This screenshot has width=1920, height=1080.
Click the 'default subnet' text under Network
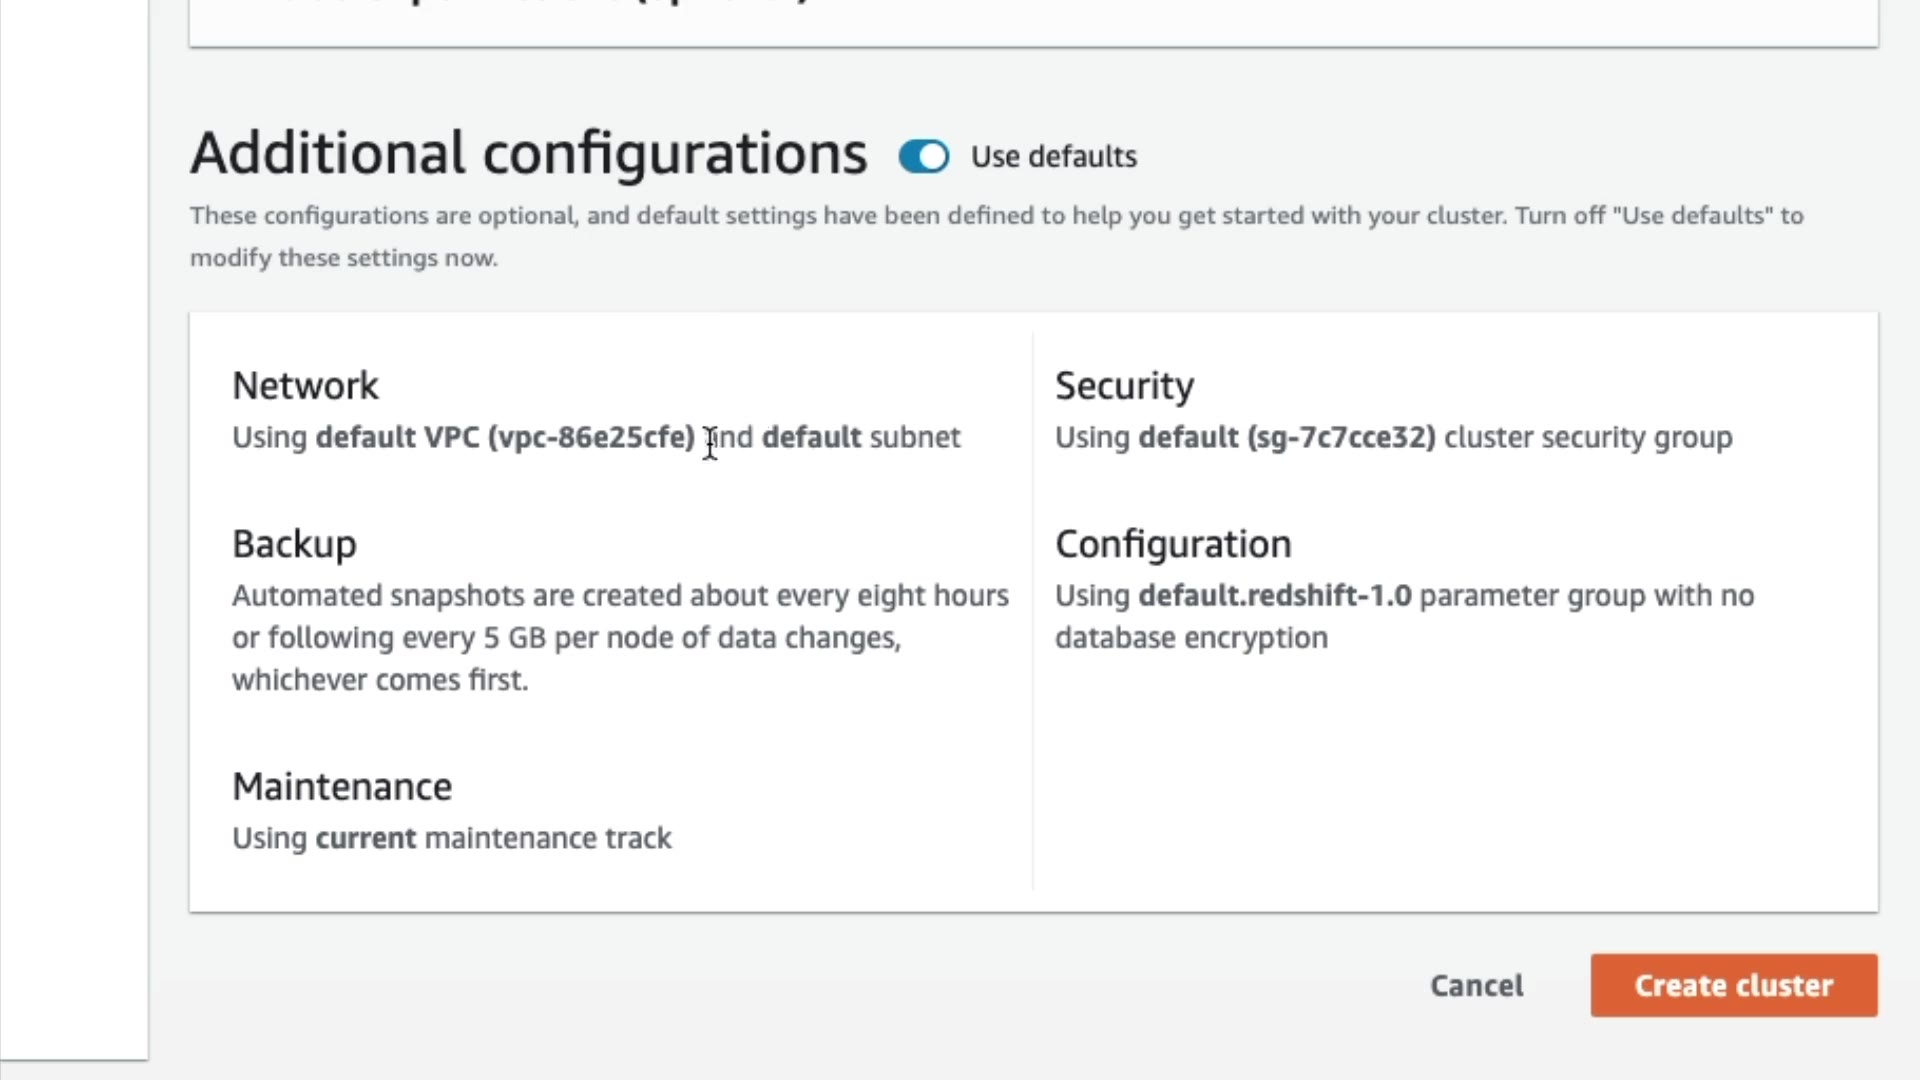(x=860, y=438)
